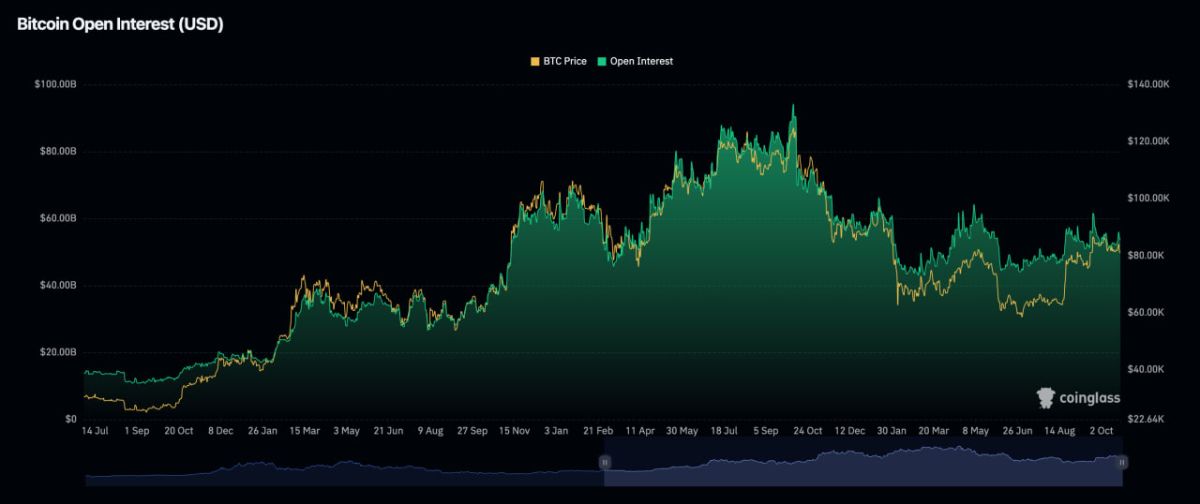Click the 24 Oct date label
Image resolution: width=1200 pixels, height=504 pixels.
[x=807, y=430]
